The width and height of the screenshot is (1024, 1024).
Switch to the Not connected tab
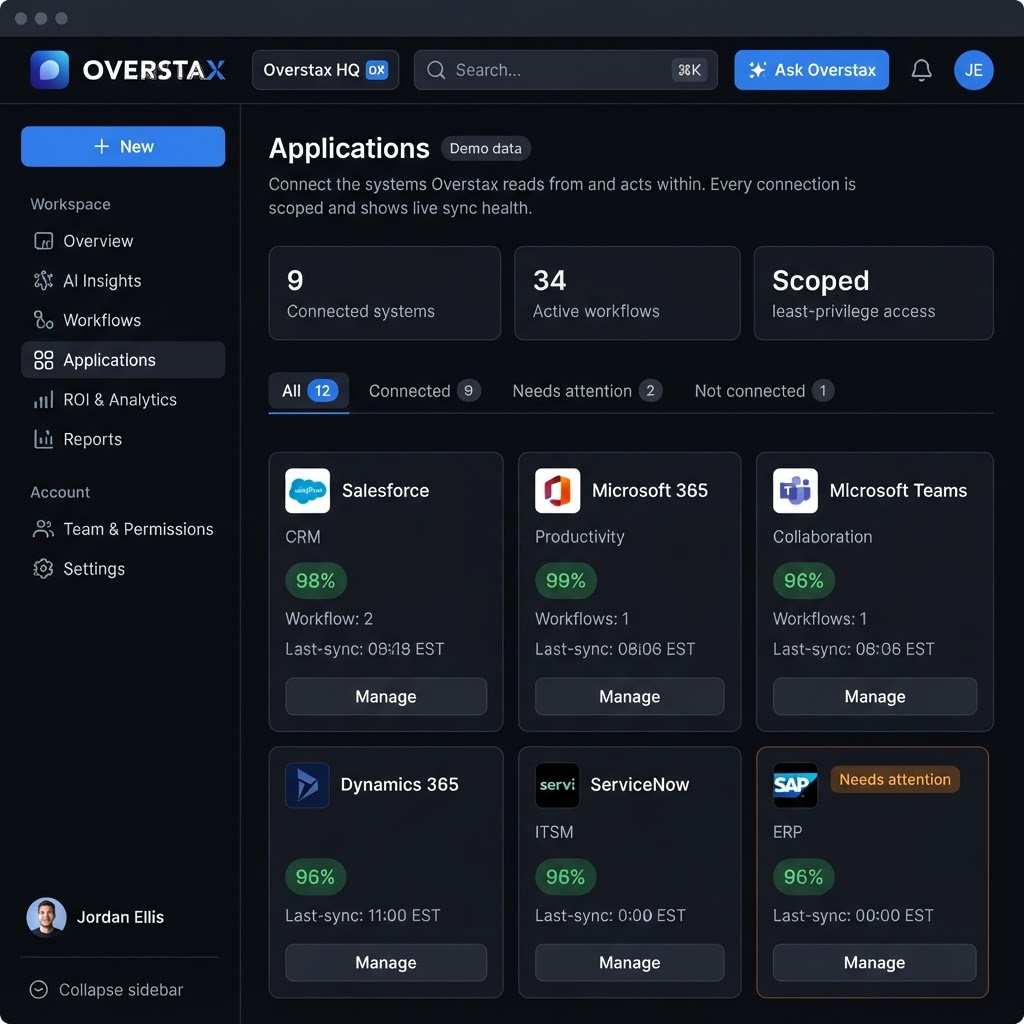764,391
